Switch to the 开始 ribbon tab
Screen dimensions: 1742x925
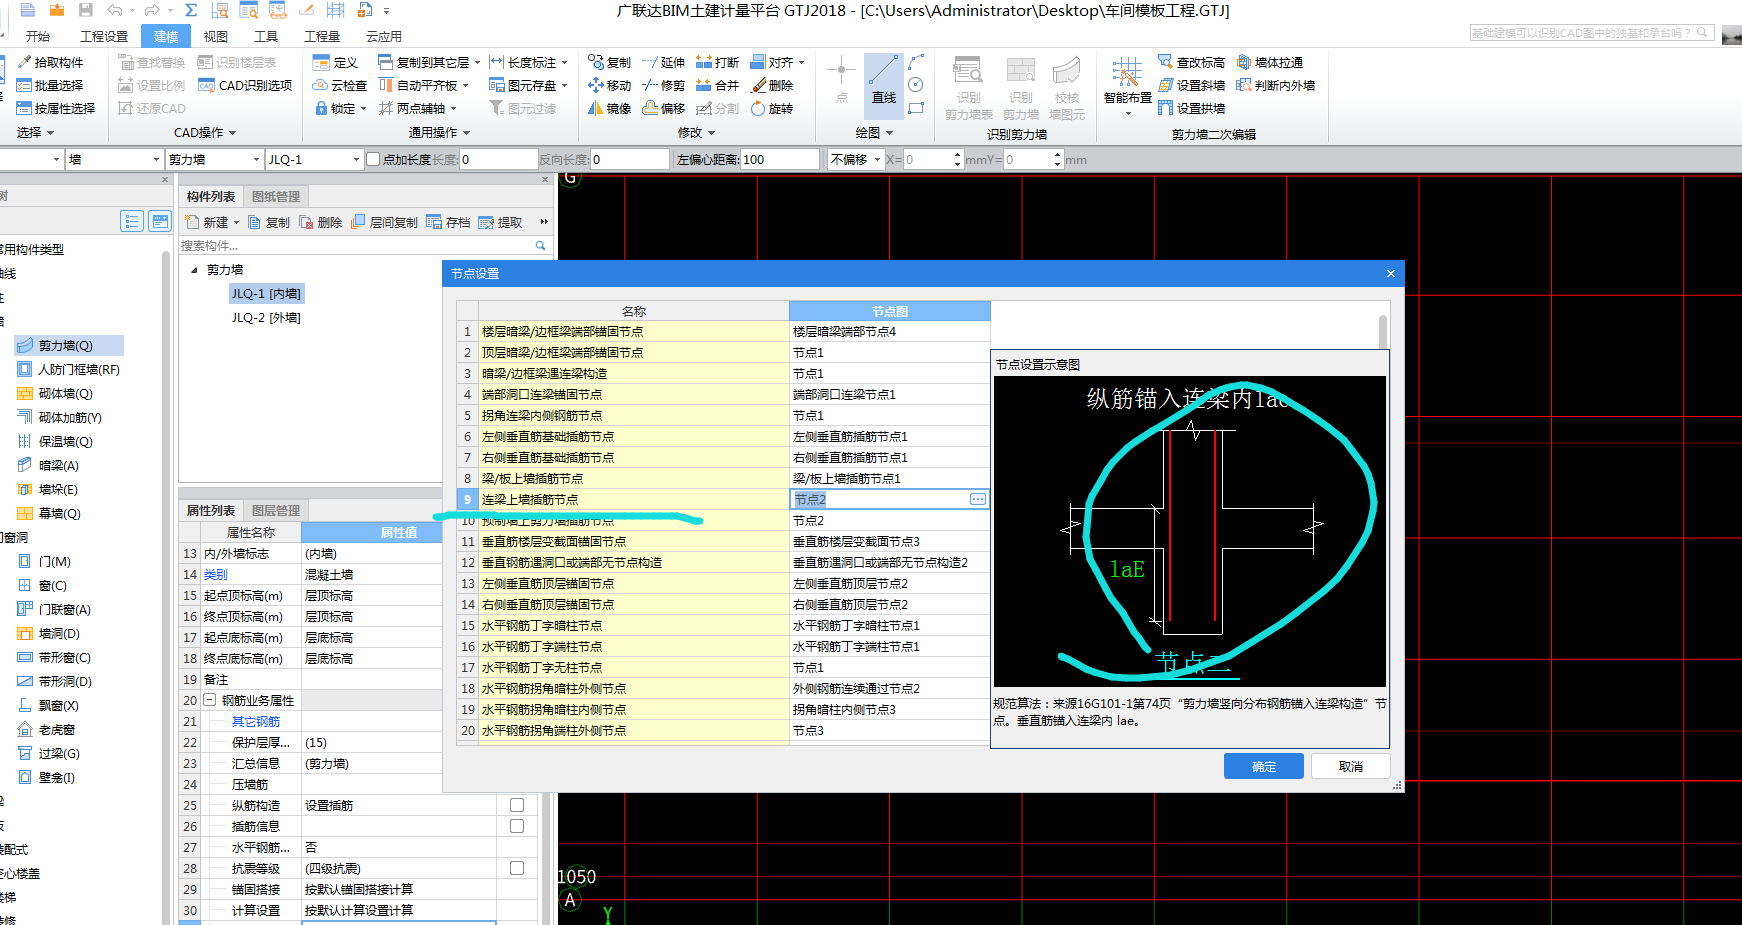tap(38, 36)
